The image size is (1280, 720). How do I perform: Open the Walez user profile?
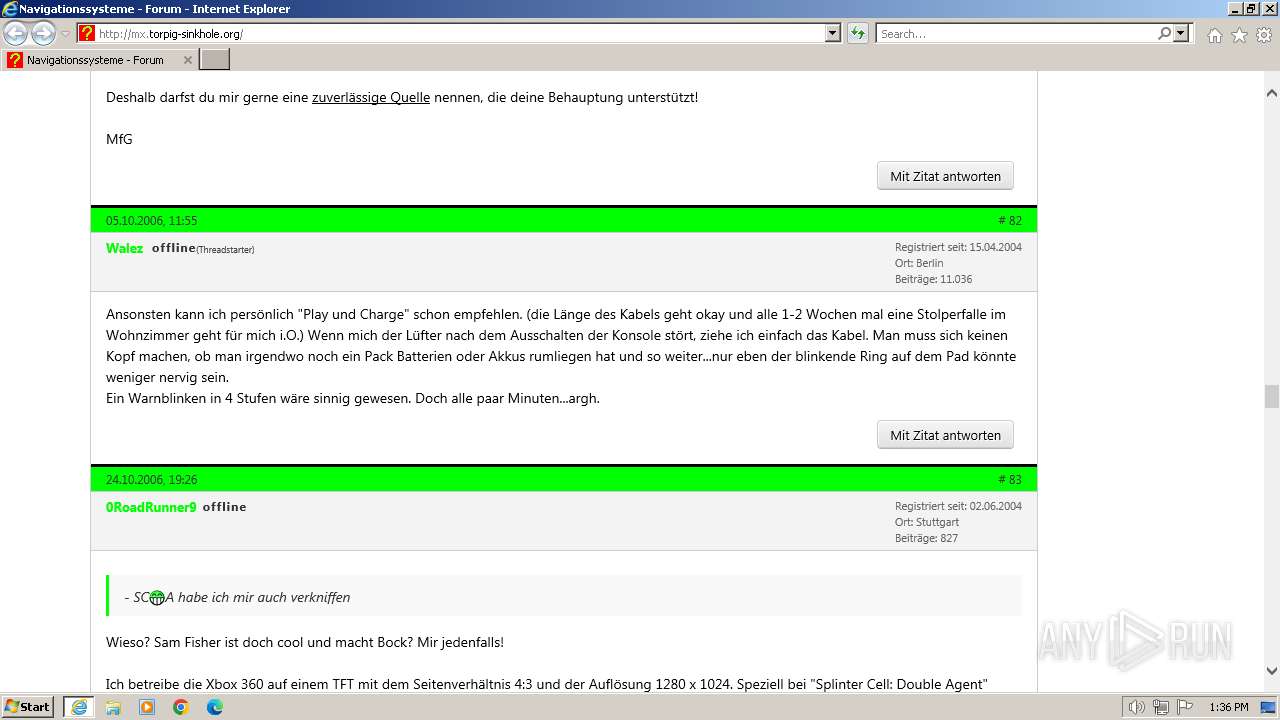pos(125,248)
